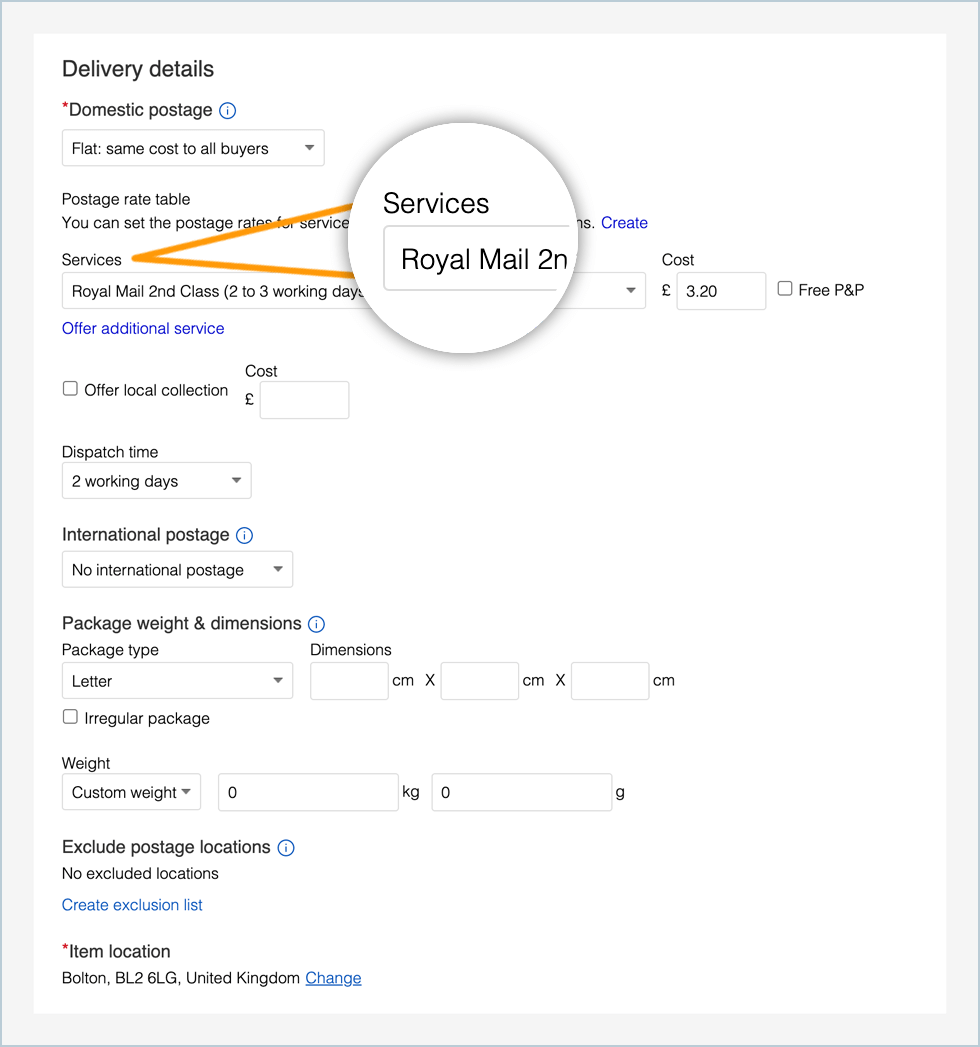The width and height of the screenshot is (980, 1047).
Task: Focus the local collection cost field
Action: tap(304, 400)
